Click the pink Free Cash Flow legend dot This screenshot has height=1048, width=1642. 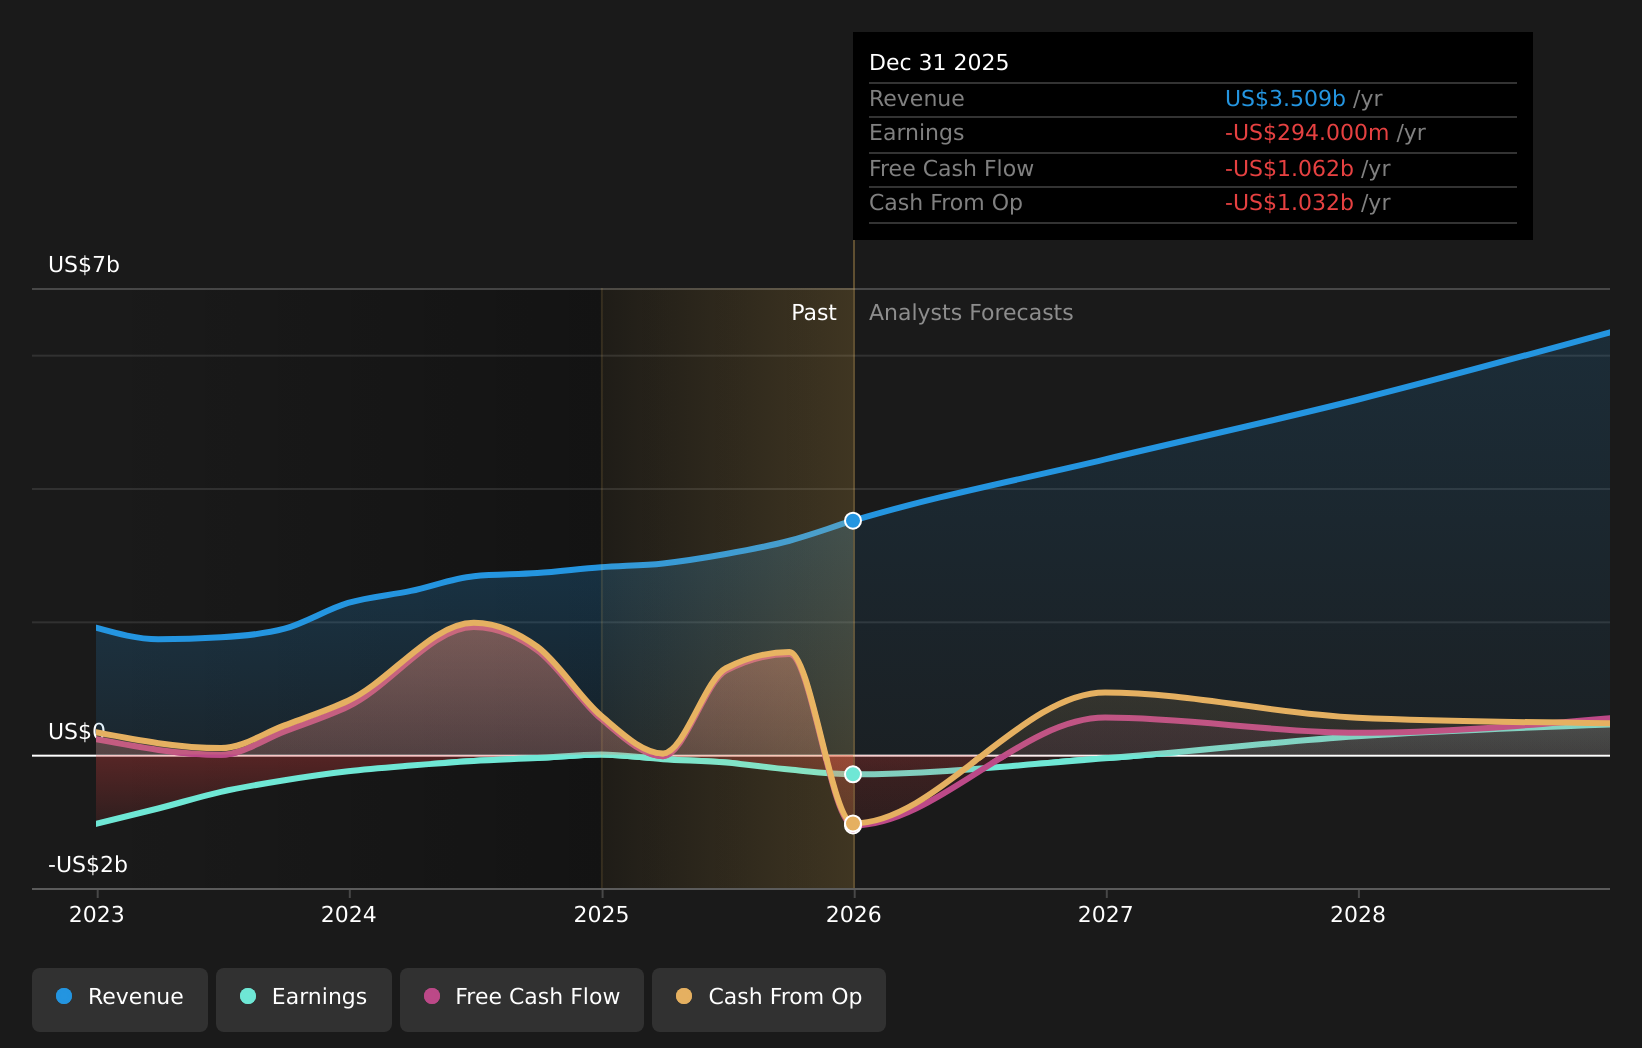[431, 997]
